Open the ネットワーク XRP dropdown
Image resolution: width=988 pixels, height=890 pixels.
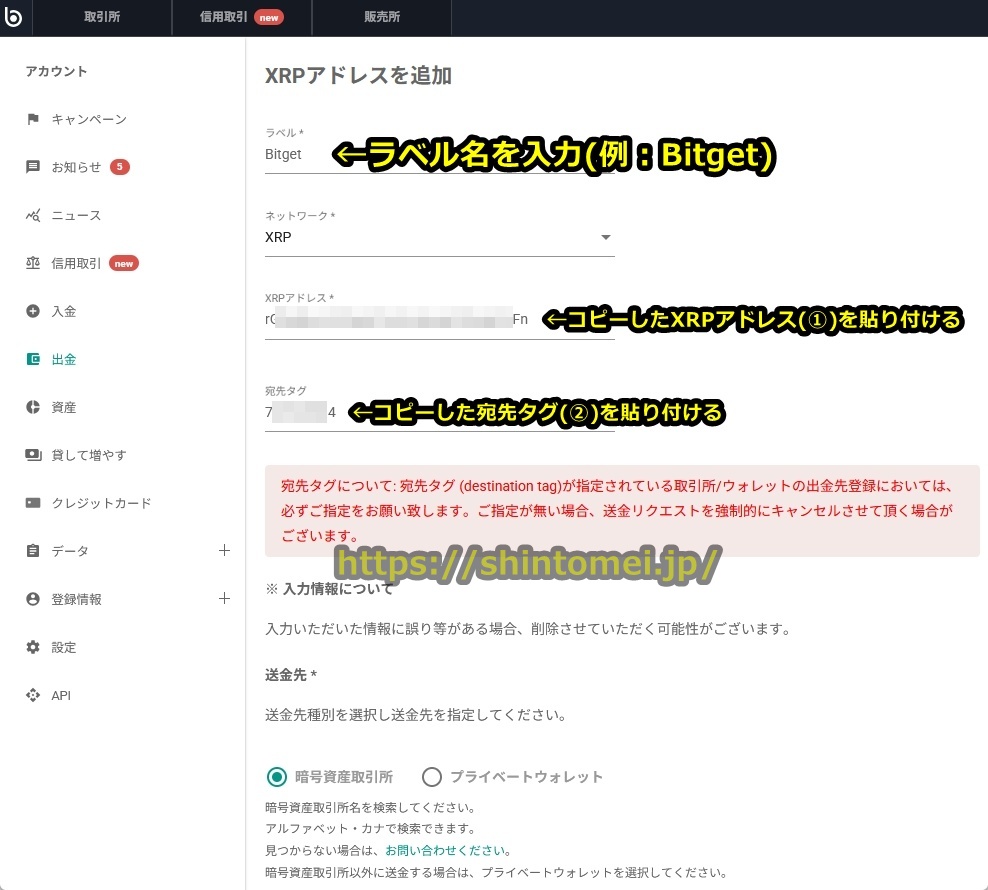pyautogui.click(x=440, y=238)
